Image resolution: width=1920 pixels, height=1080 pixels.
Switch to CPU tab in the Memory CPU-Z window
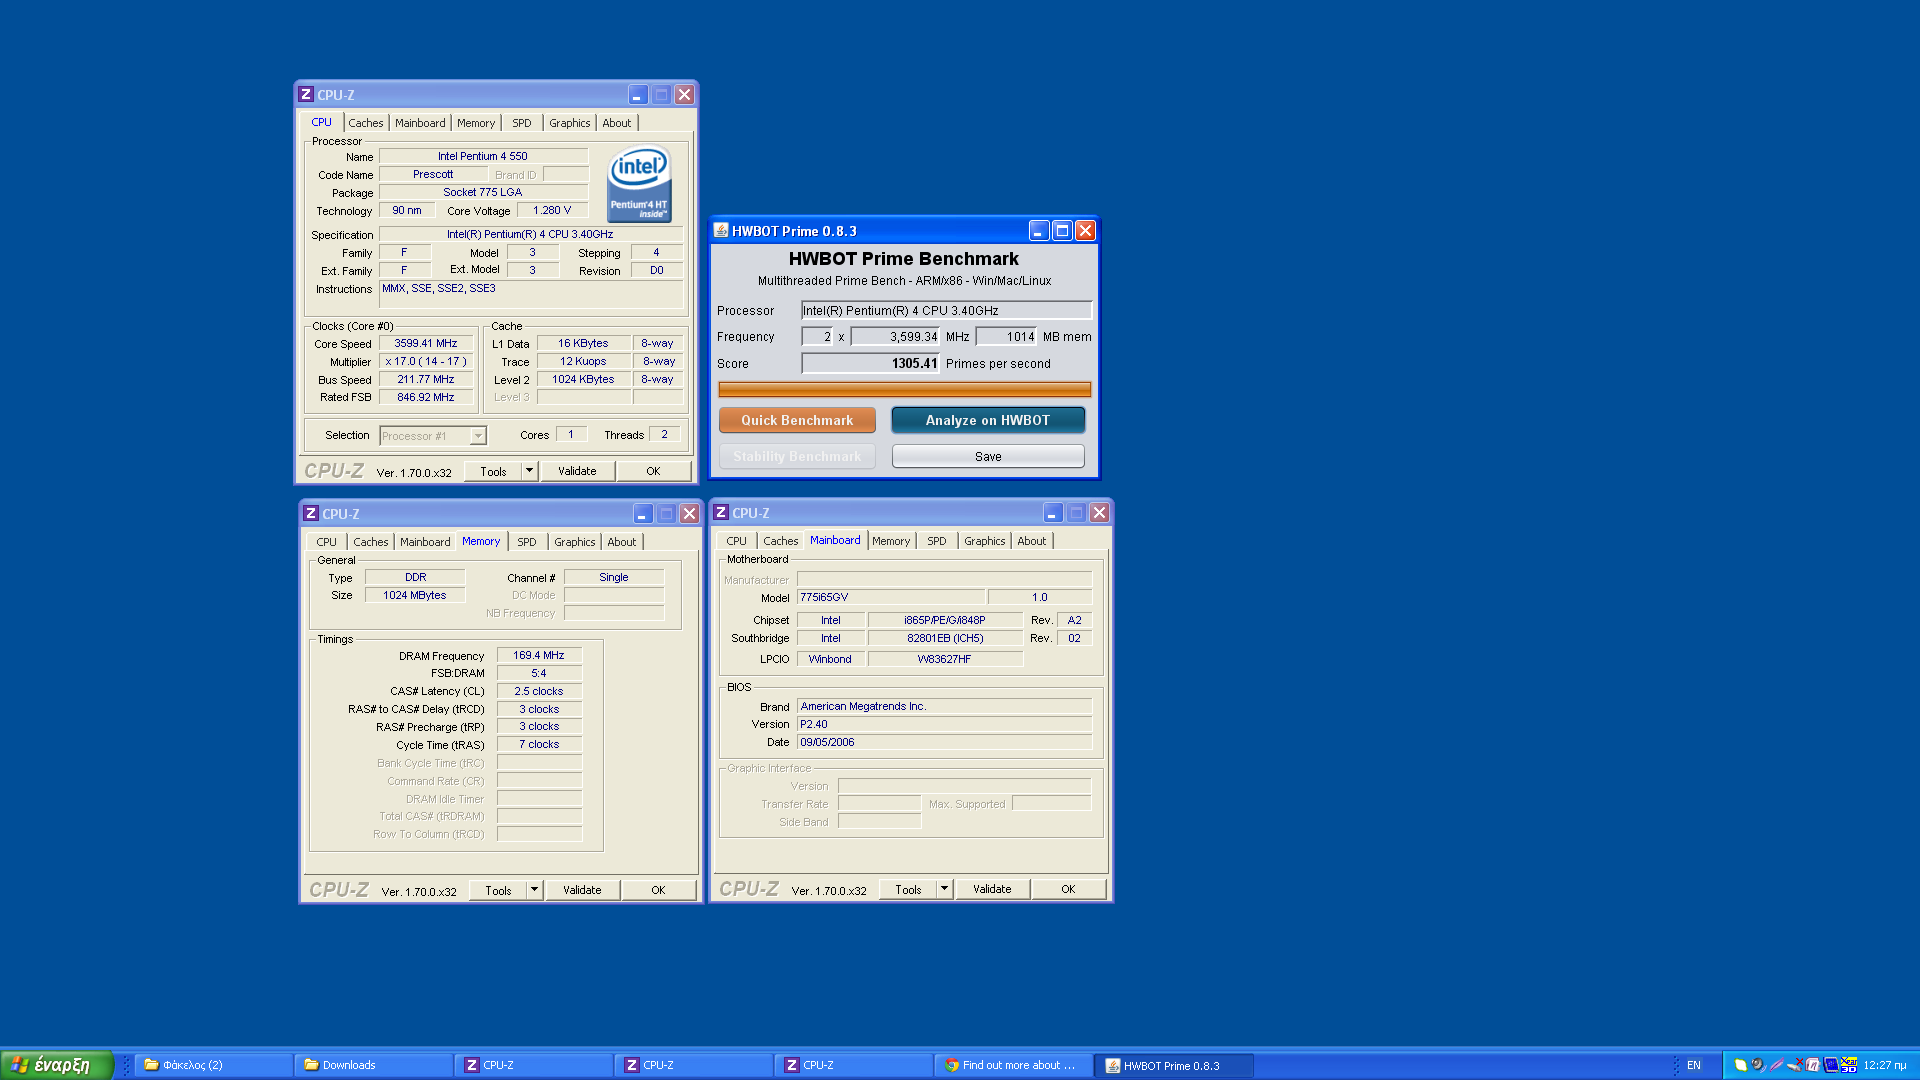[x=327, y=542]
